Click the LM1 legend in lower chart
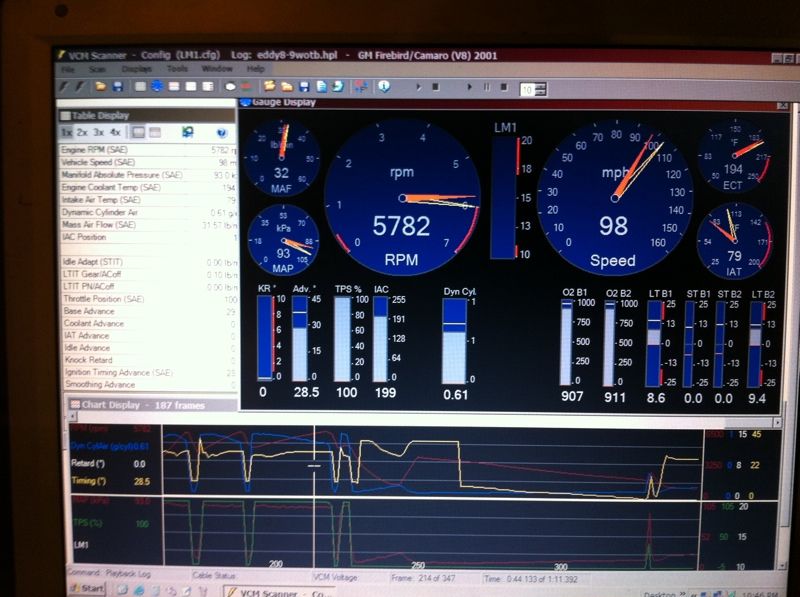800x597 pixels. (x=81, y=544)
